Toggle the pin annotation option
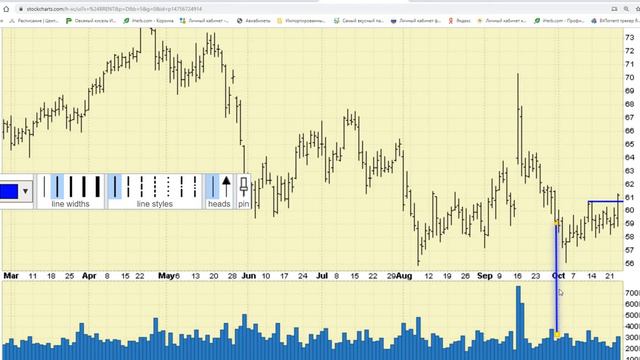This screenshot has width=640, height=360. click(x=244, y=187)
